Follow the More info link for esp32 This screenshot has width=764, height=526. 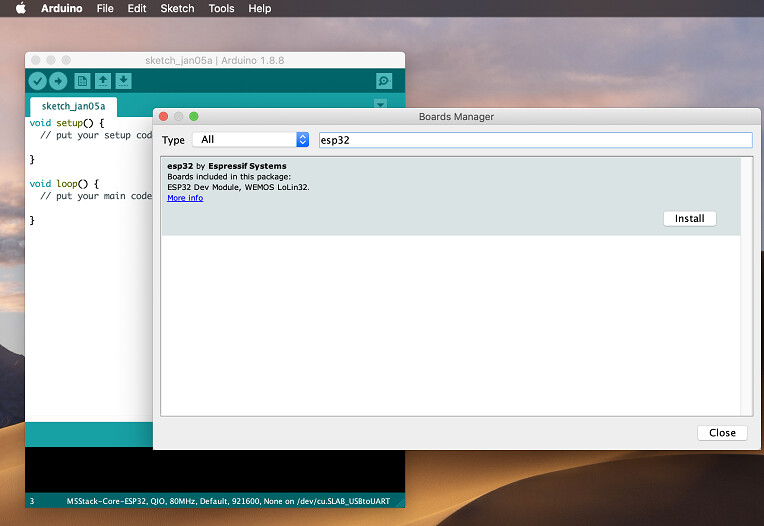[x=185, y=198]
